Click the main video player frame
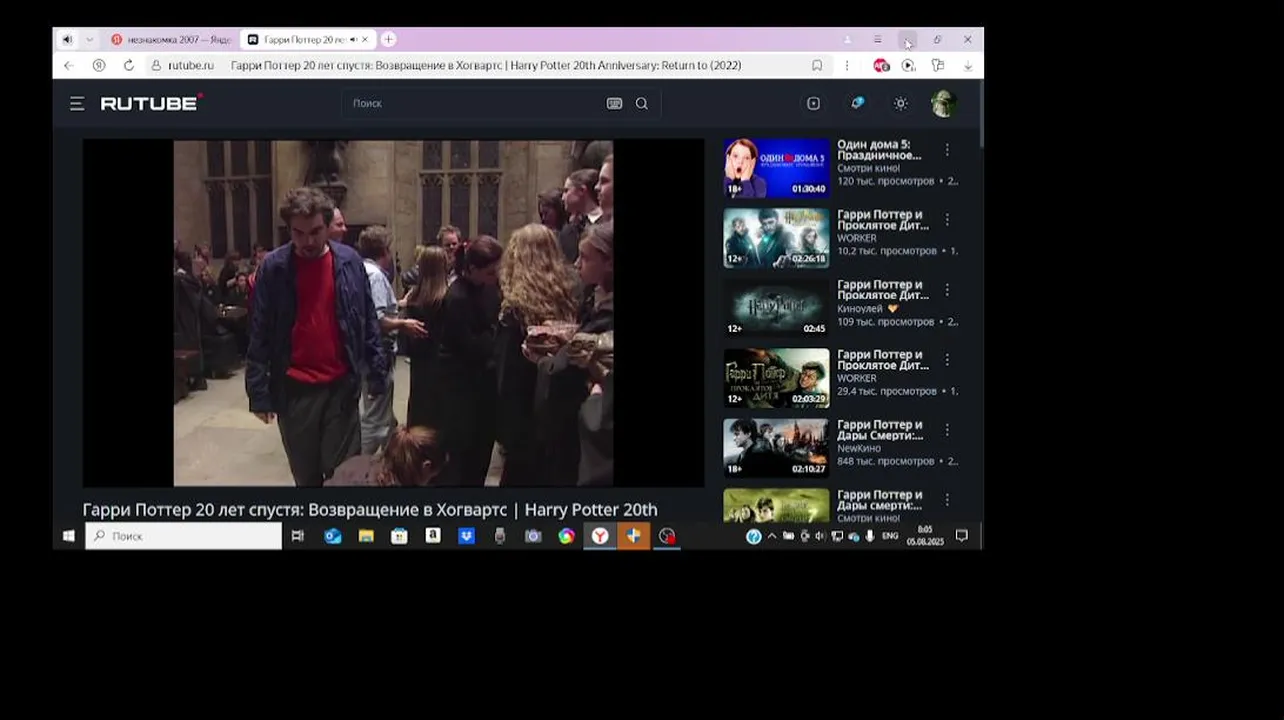This screenshot has width=1284, height=720. pyautogui.click(x=393, y=312)
